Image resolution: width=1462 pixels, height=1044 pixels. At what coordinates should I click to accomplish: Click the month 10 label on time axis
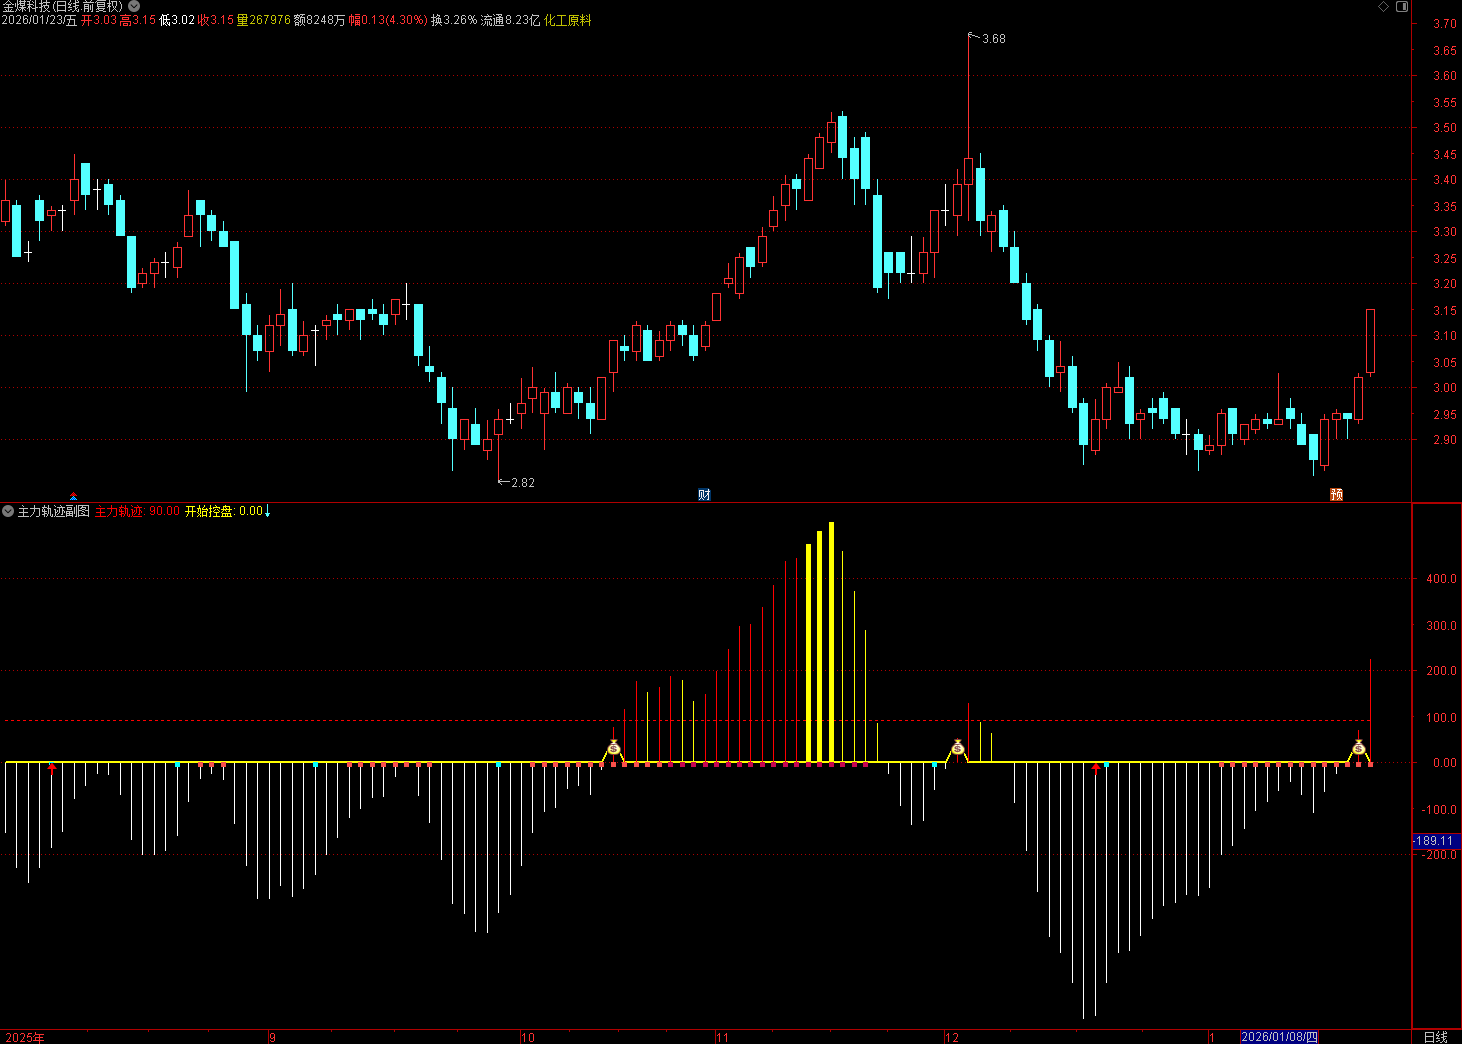[x=528, y=1037]
